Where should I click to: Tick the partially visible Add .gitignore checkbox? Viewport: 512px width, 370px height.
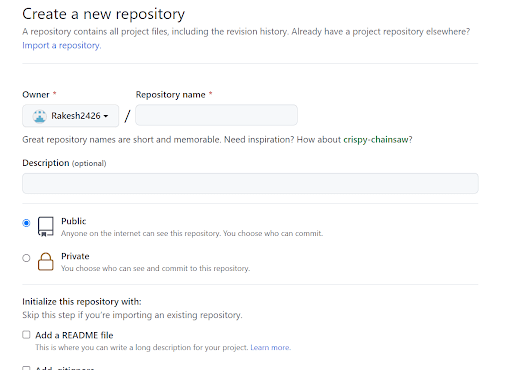26,368
